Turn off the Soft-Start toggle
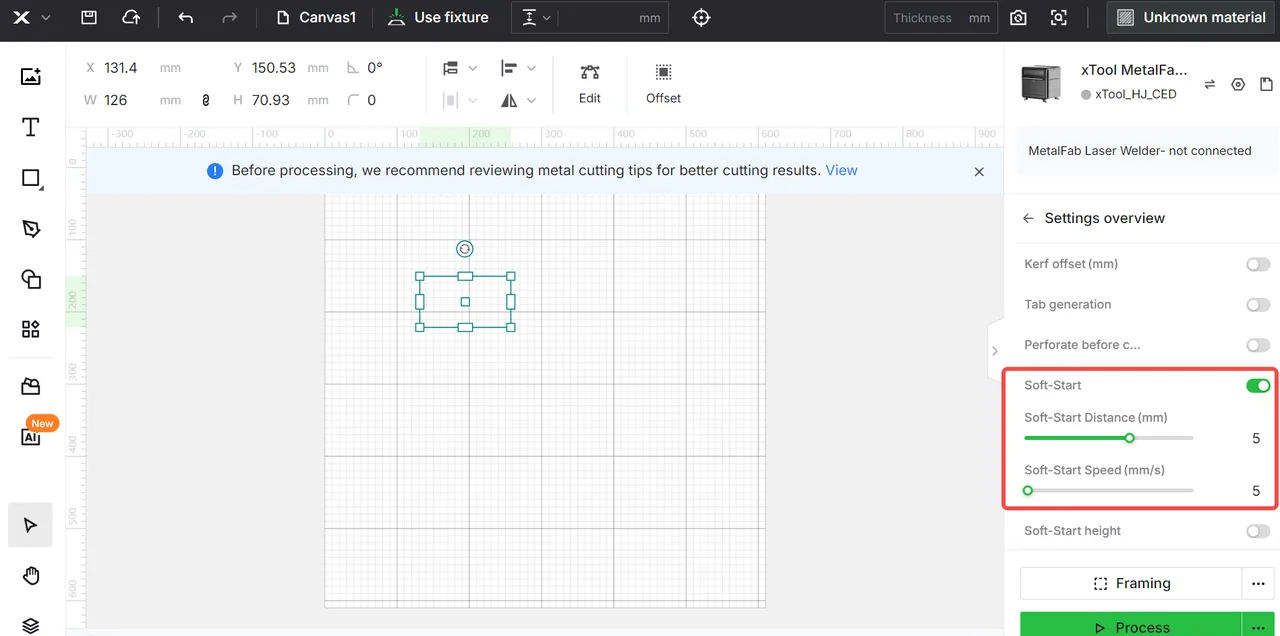 (x=1258, y=385)
